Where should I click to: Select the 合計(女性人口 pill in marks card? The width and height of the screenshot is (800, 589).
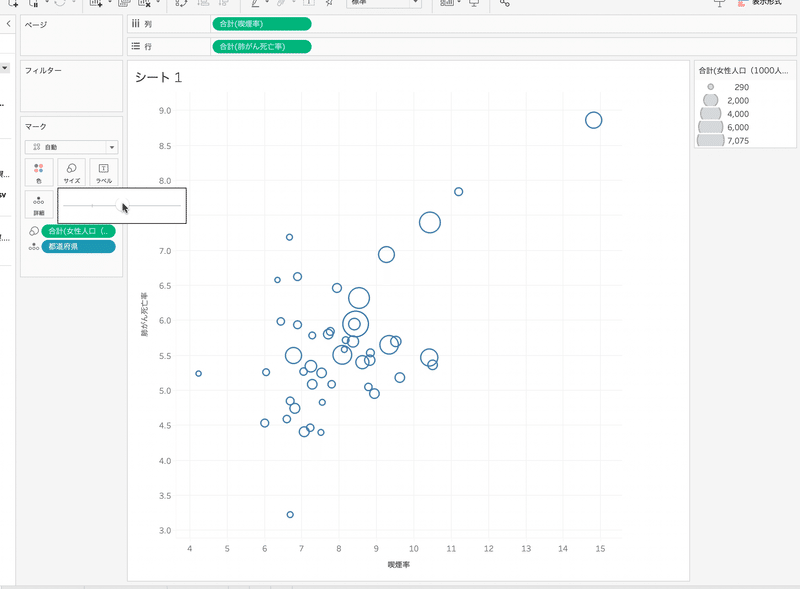click(78, 231)
